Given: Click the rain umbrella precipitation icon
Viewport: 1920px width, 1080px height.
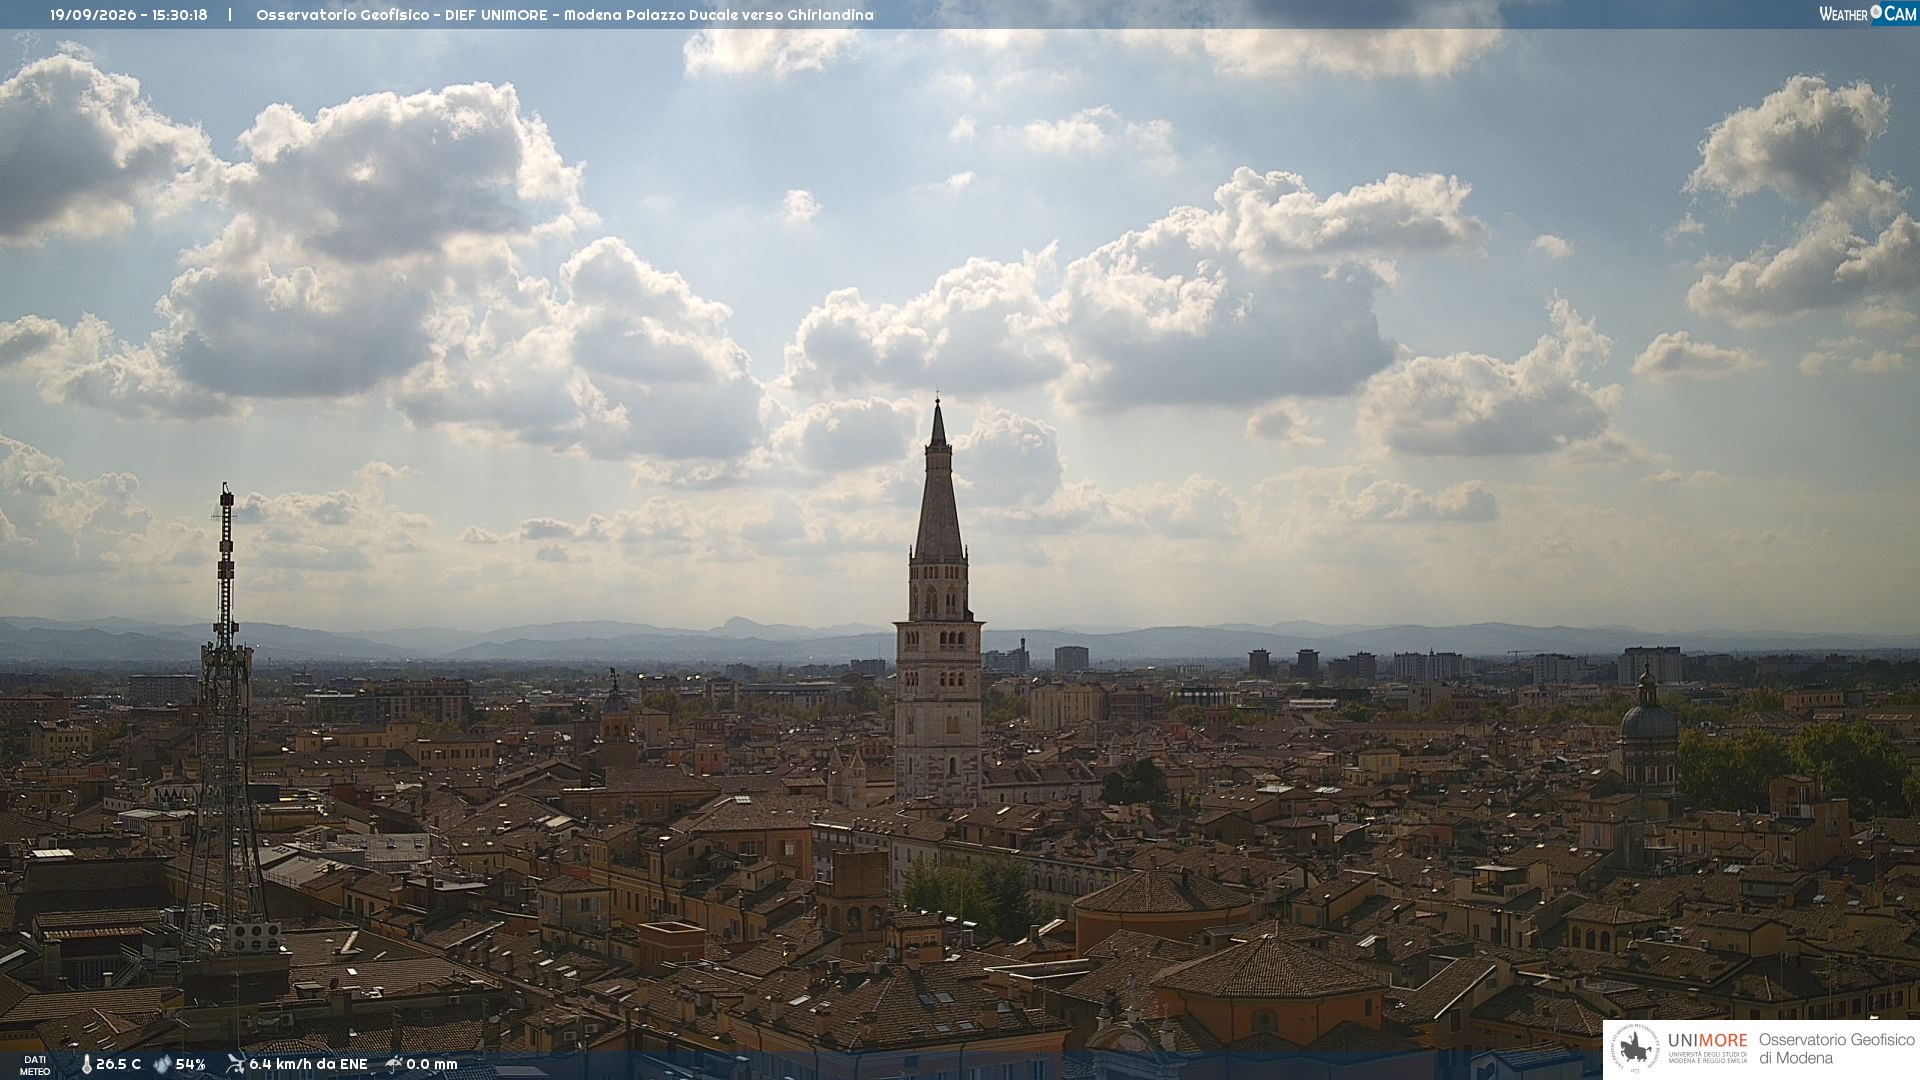Looking at the screenshot, I should (x=394, y=1064).
